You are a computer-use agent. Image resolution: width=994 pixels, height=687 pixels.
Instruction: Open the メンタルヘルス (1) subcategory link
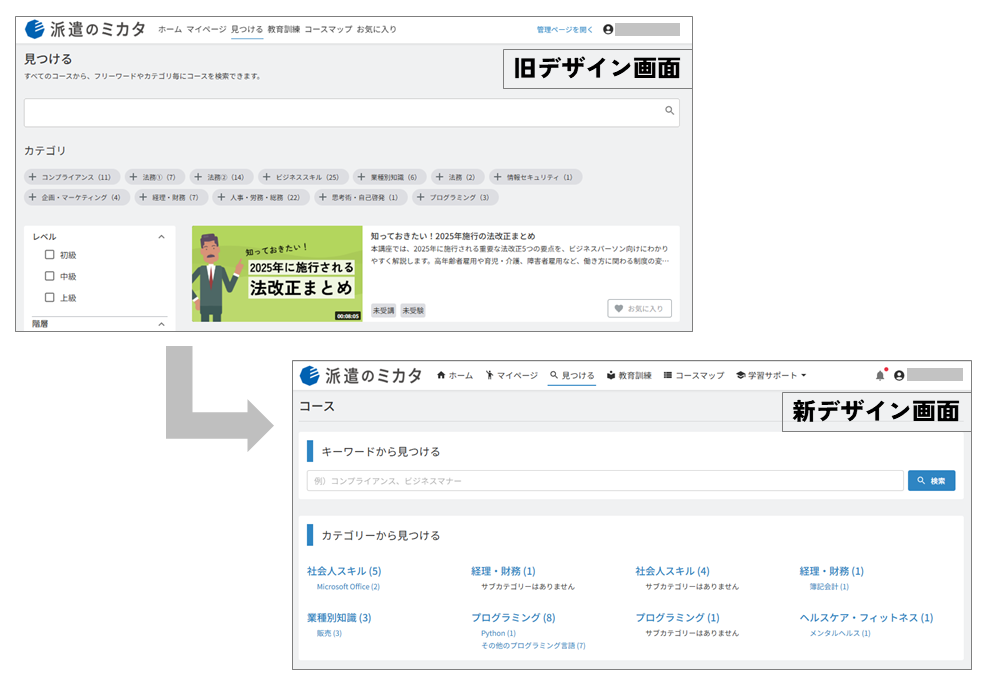840,633
